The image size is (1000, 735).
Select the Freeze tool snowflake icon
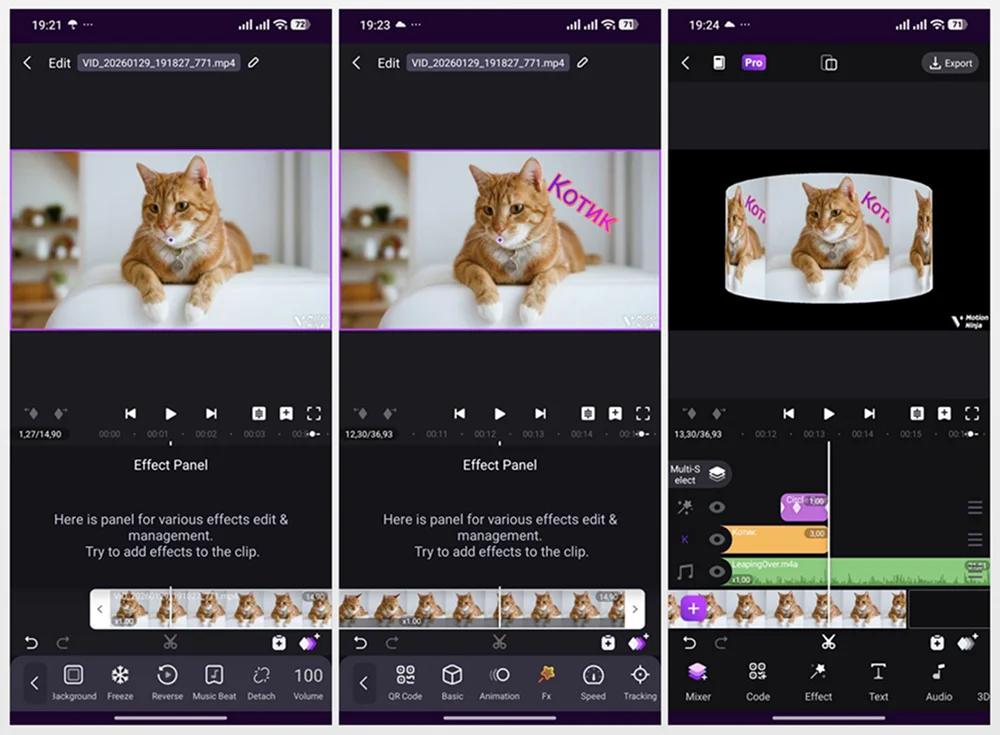pyautogui.click(x=120, y=676)
